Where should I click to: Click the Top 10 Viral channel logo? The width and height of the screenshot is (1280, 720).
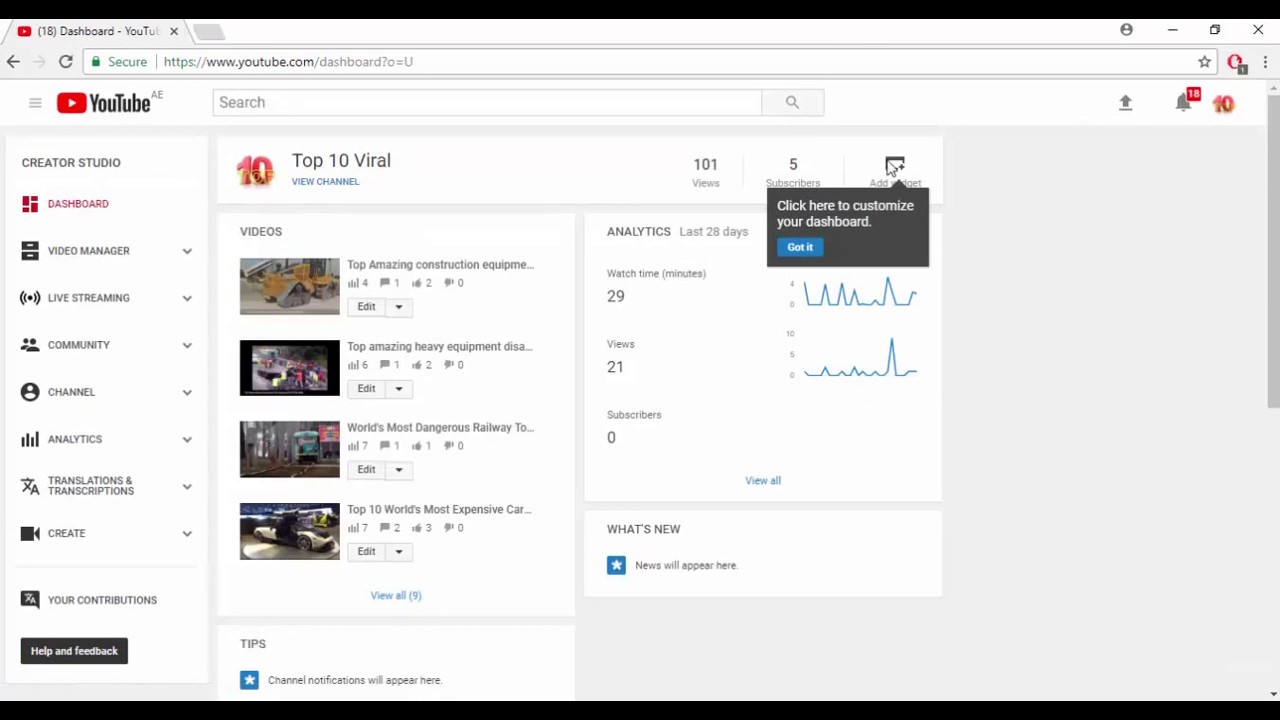pyautogui.click(x=255, y=171)
